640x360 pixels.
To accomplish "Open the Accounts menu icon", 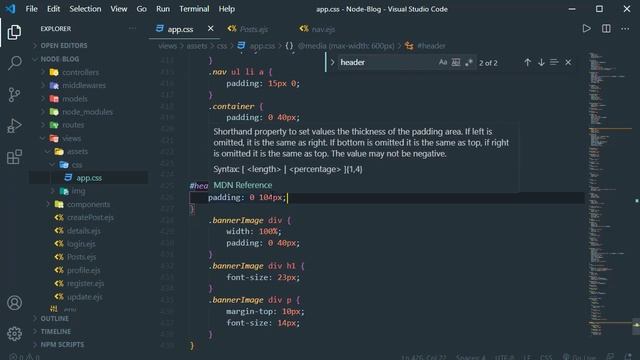I will [x=14, y=303].
